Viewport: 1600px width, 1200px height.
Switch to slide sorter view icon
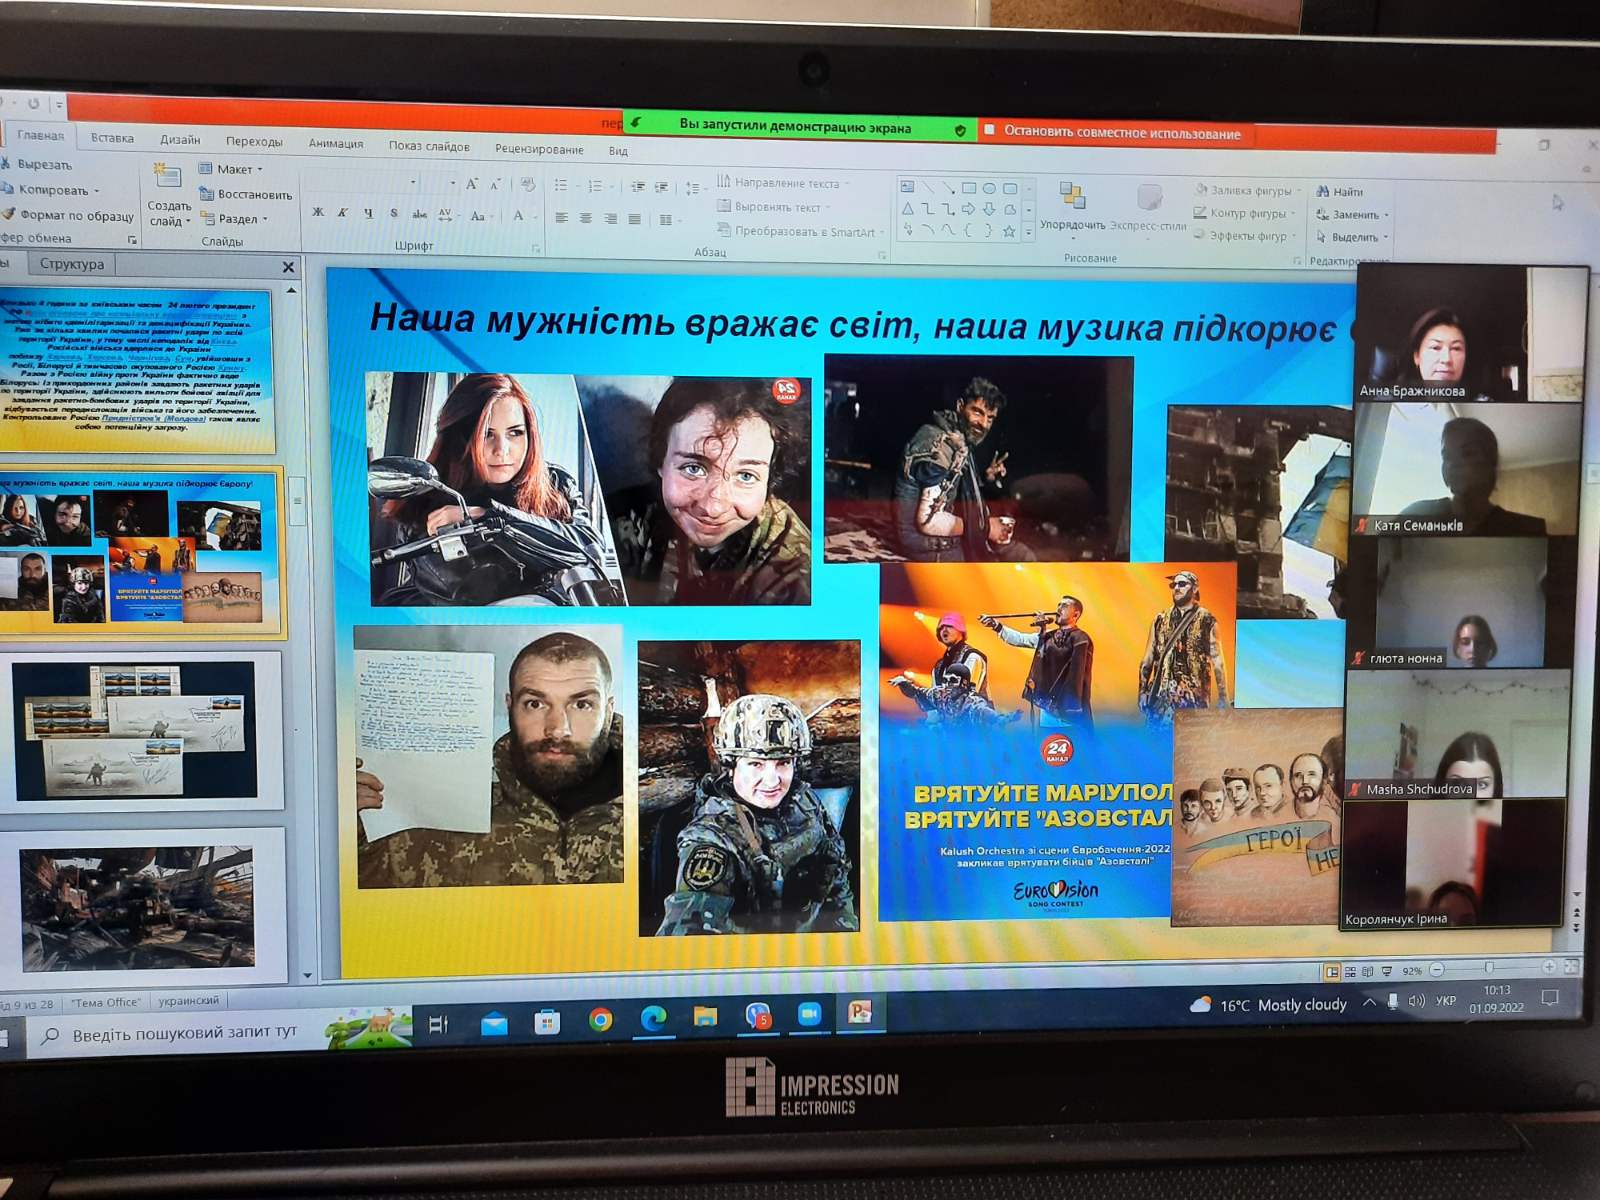pyautogui.click(x=1350, y=971)
